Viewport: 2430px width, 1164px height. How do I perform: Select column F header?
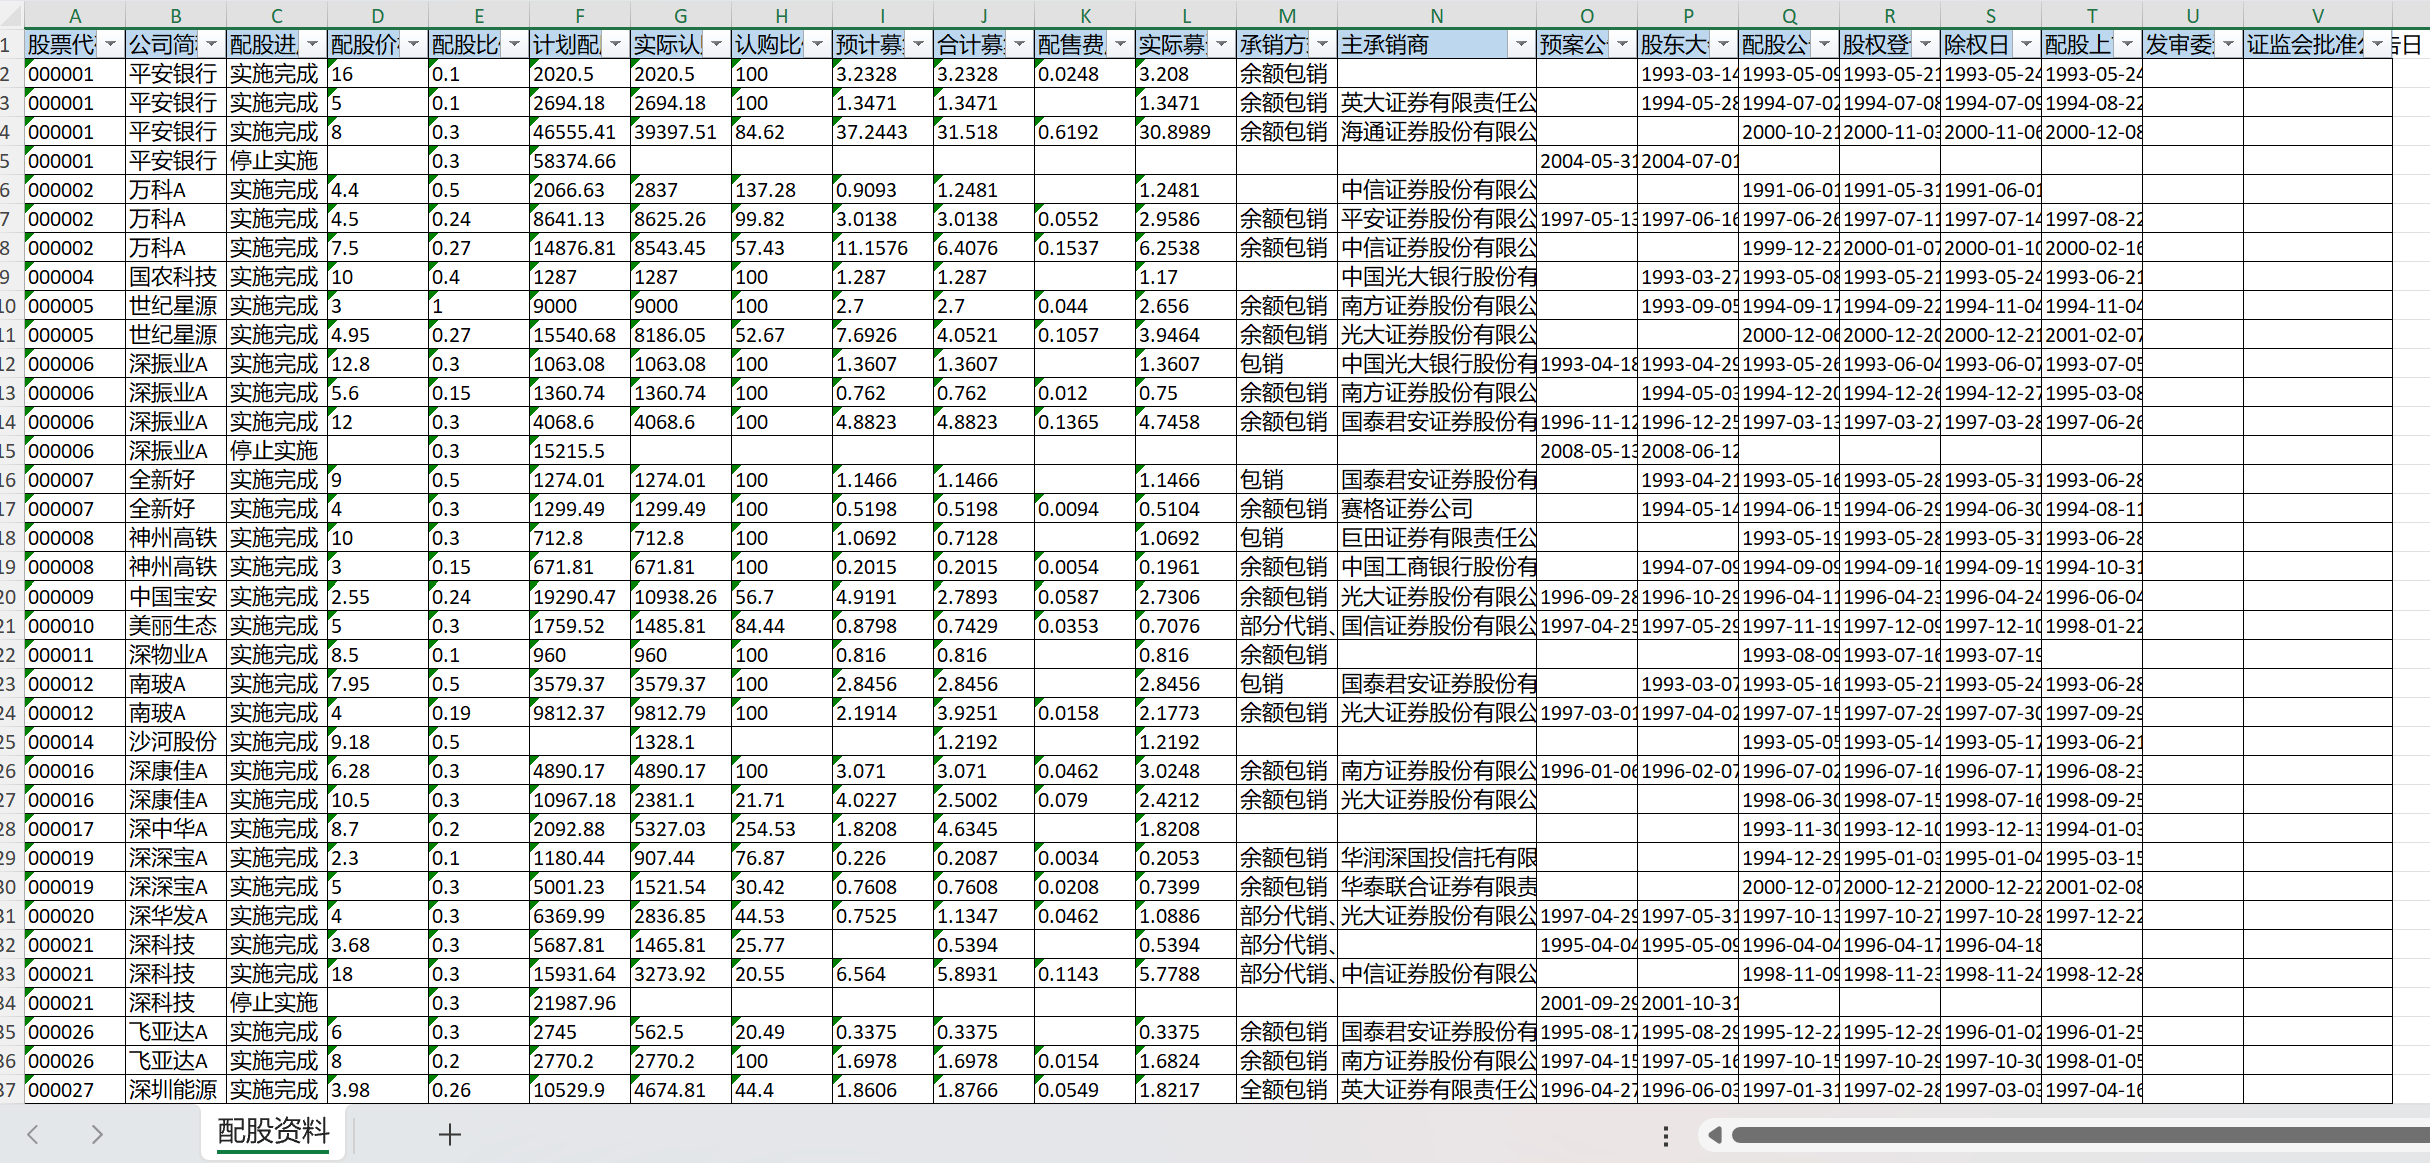tap(579, 16)
